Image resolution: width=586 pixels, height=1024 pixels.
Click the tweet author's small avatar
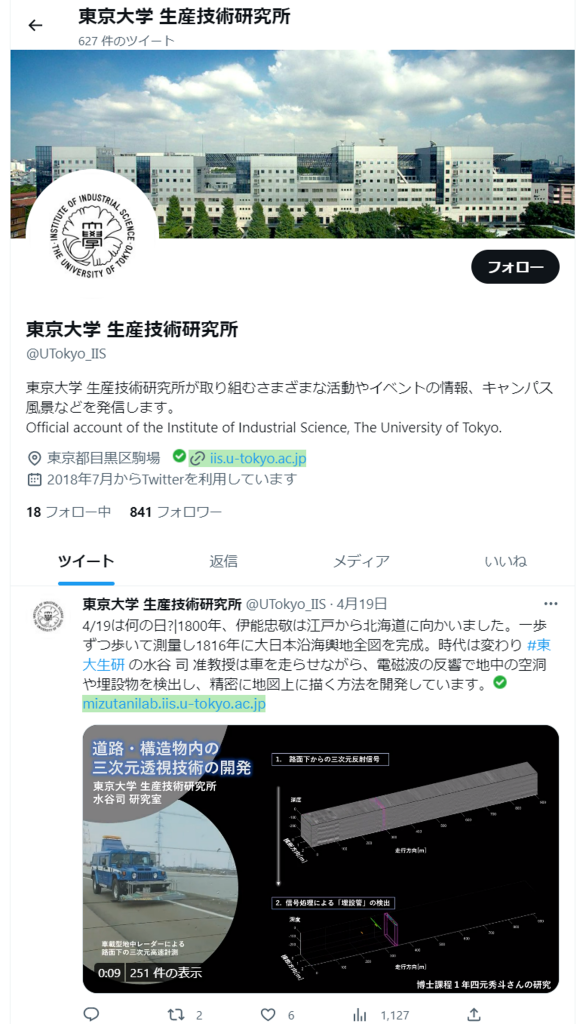[x=49, y=615]
